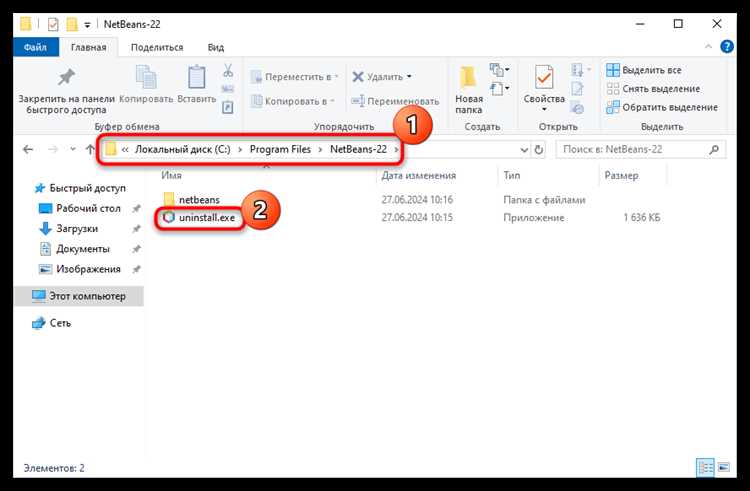Screen dimensions: 750x491
Task: Open the Easy access icon menu
Action: [x=499, y=88]
